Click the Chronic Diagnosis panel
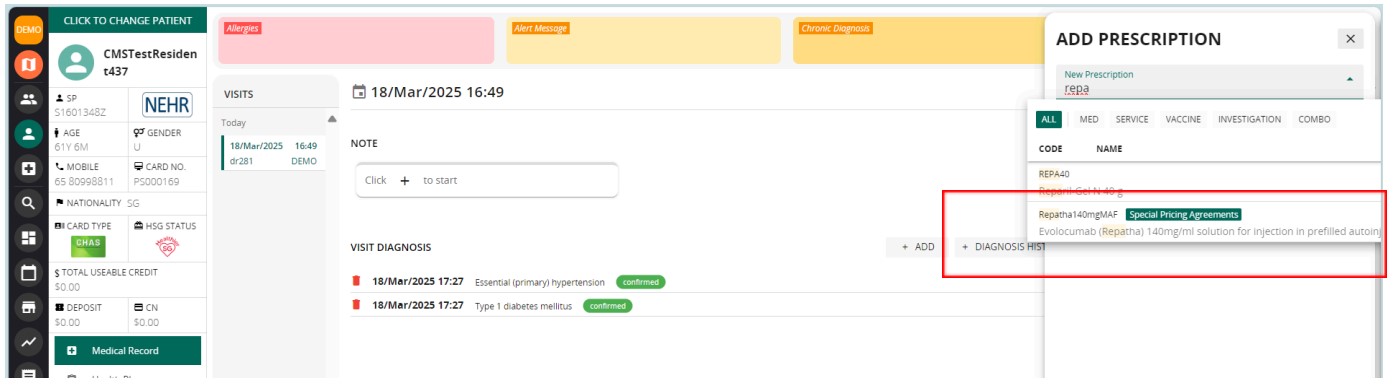The height and width of the screenshot is (386, 1396). (918, 40)
